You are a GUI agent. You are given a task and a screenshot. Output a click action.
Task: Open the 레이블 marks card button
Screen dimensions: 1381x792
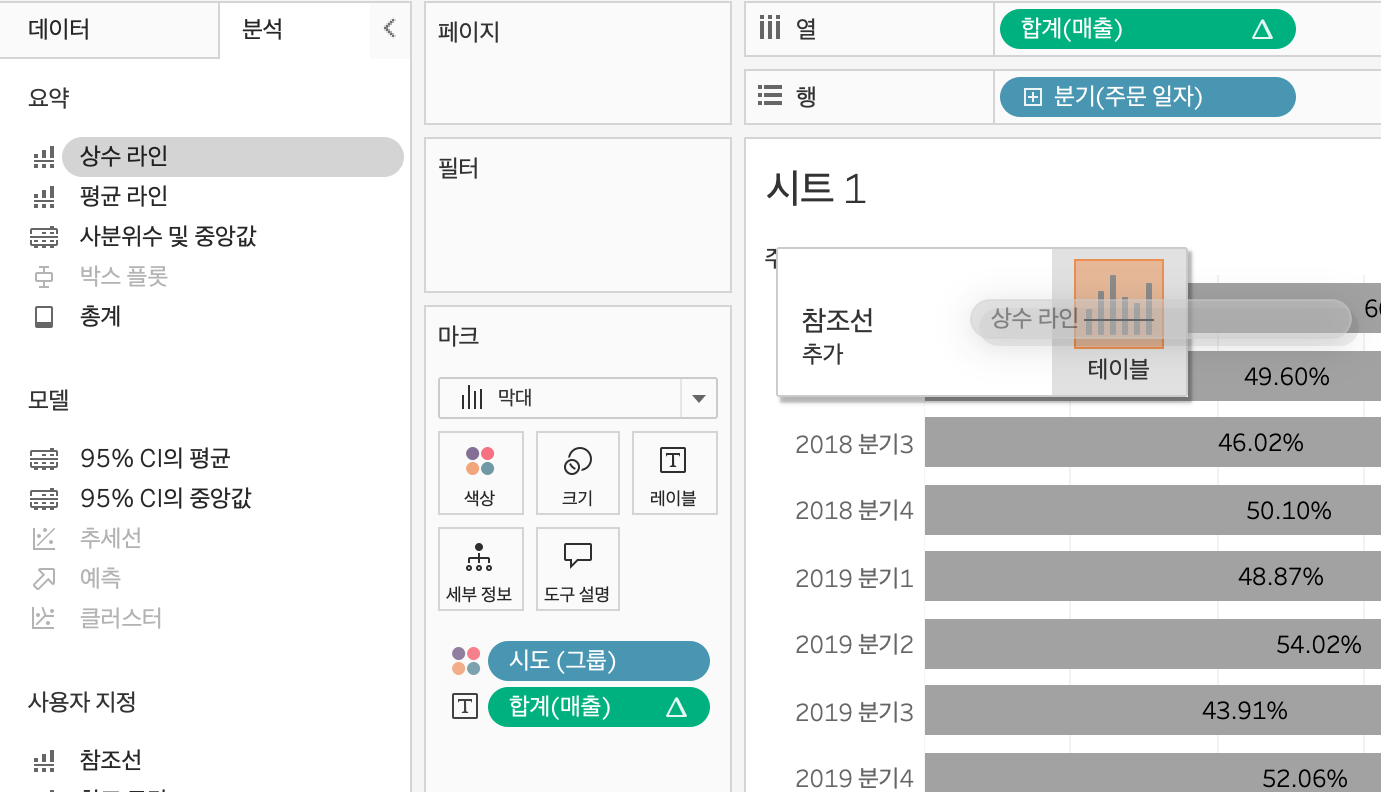pos(673,473)
